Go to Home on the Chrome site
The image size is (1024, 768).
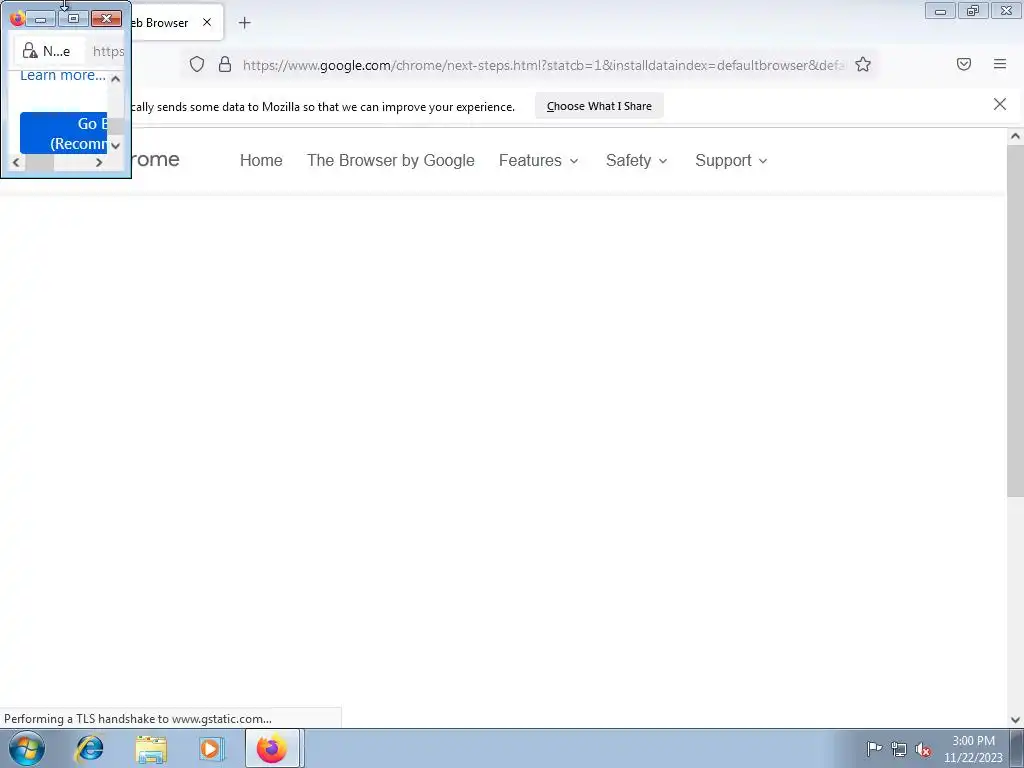(261, 161)
